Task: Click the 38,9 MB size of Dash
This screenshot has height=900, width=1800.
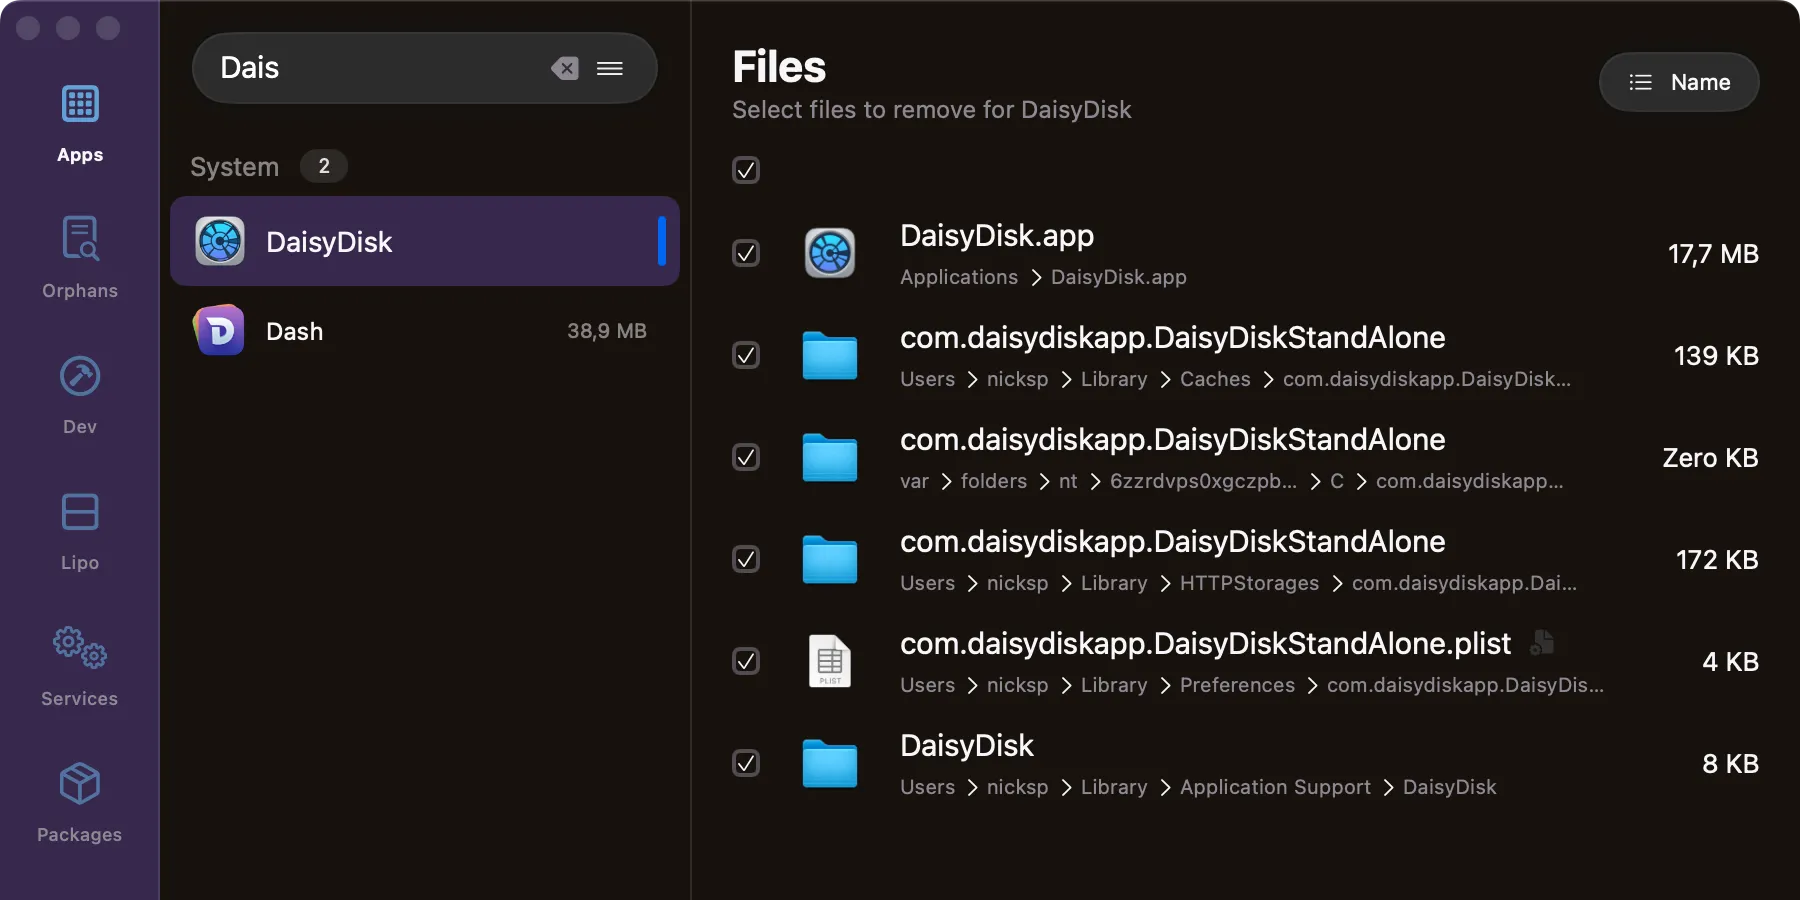Action: coord(607,331)
